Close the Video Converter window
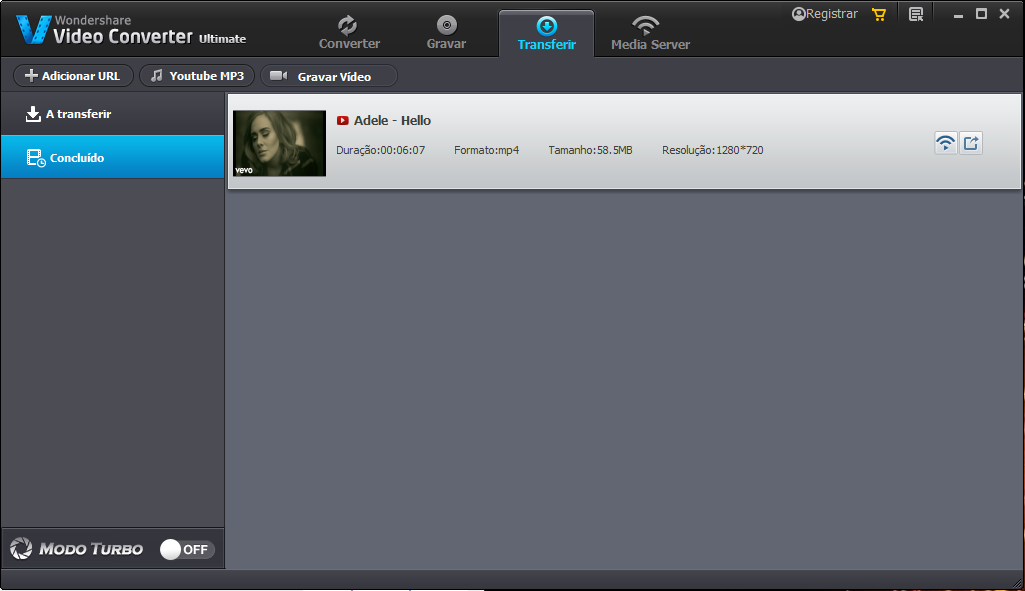 click(1004, 14)
